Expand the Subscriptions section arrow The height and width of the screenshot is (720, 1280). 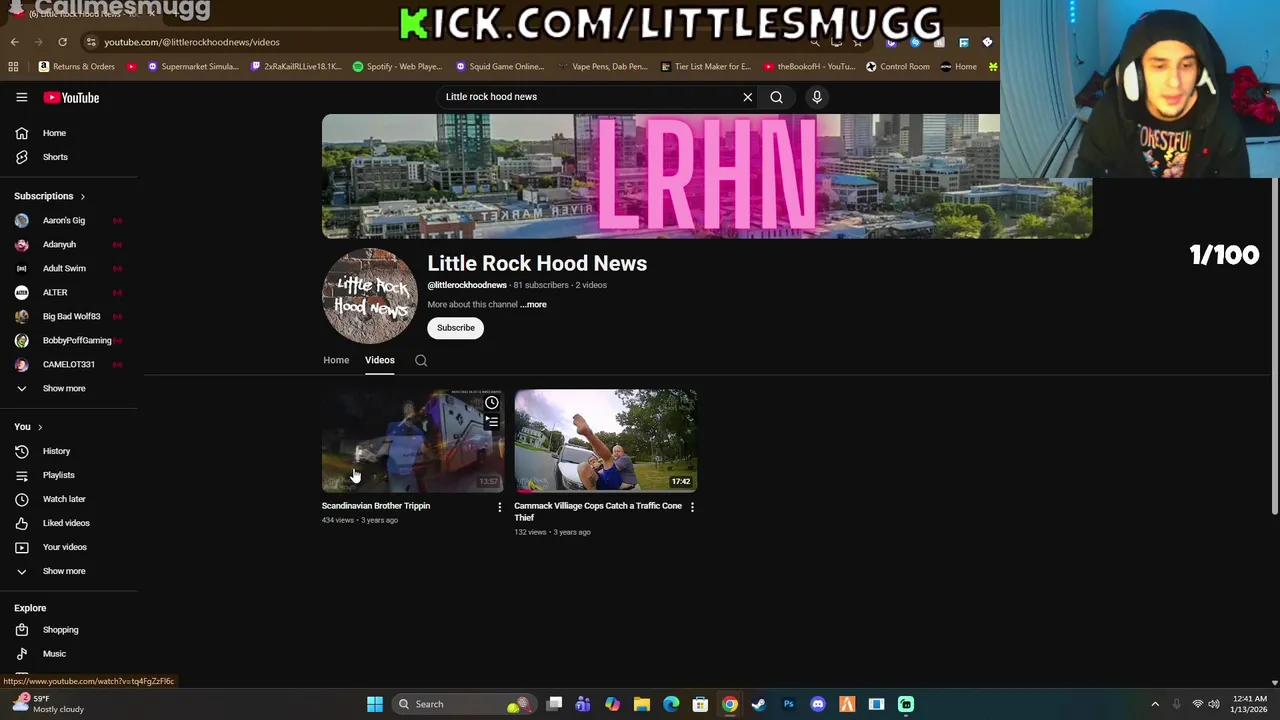tap(82, 196)
